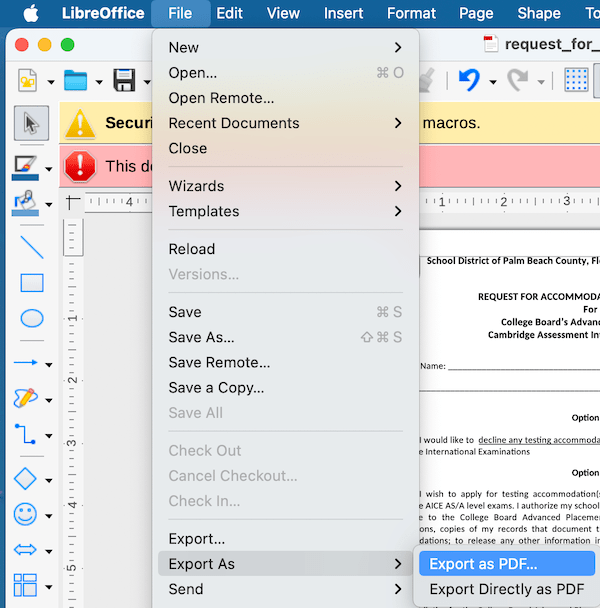Select the Ellipse tool
Screen dimensions: 600x608
click(x=32, y=318)
